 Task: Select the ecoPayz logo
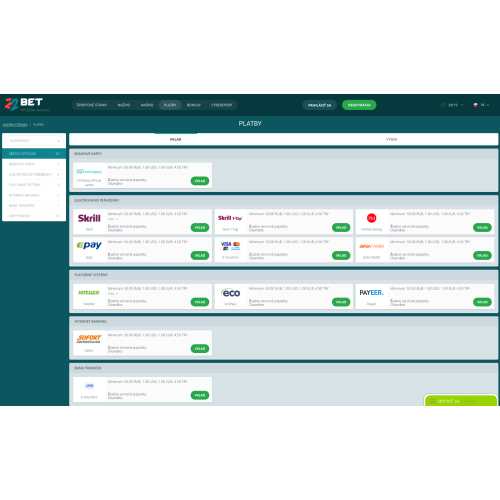[x=230, y=293]
